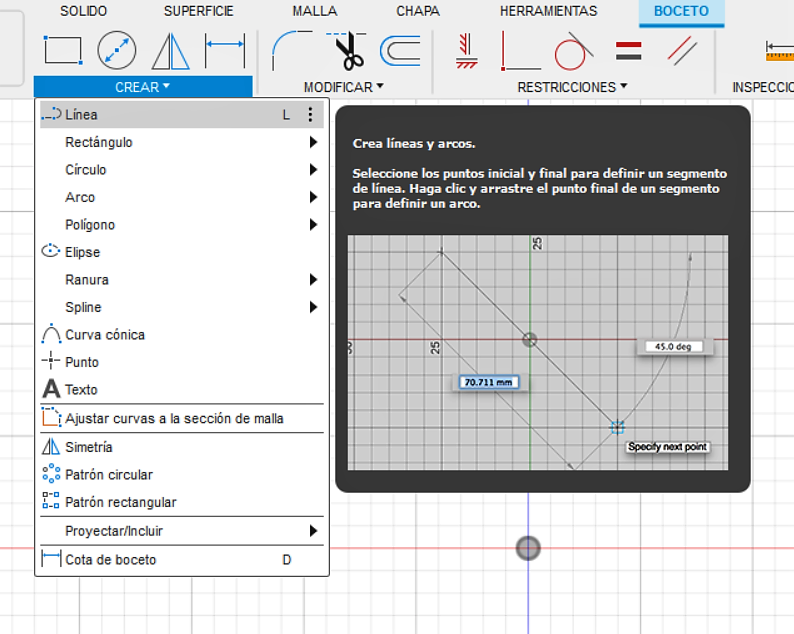Click the mirror triangle icon in toolbar
The width and height of the screenshot is (794, 634).
[x=171, y=51]
